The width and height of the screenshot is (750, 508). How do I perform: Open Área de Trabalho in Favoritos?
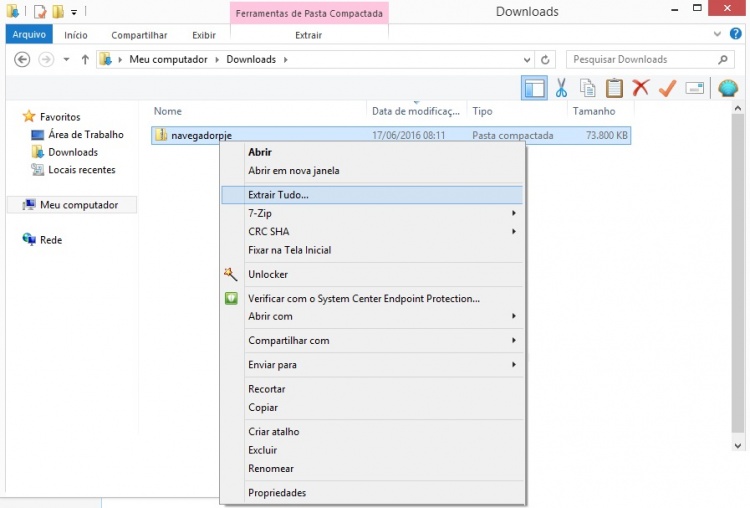click(85, 134)
